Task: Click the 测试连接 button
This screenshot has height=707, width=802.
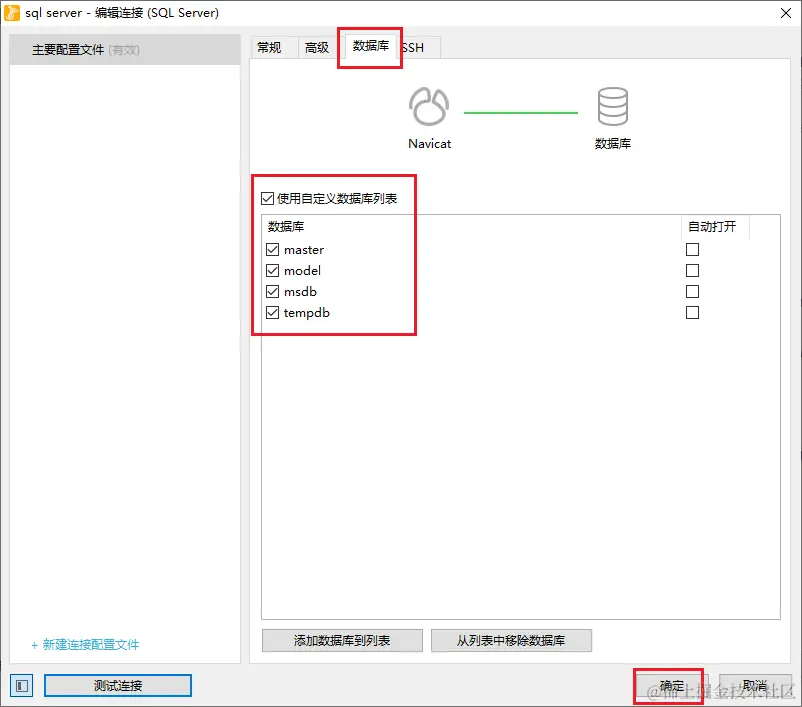Action: coord(118,686)
